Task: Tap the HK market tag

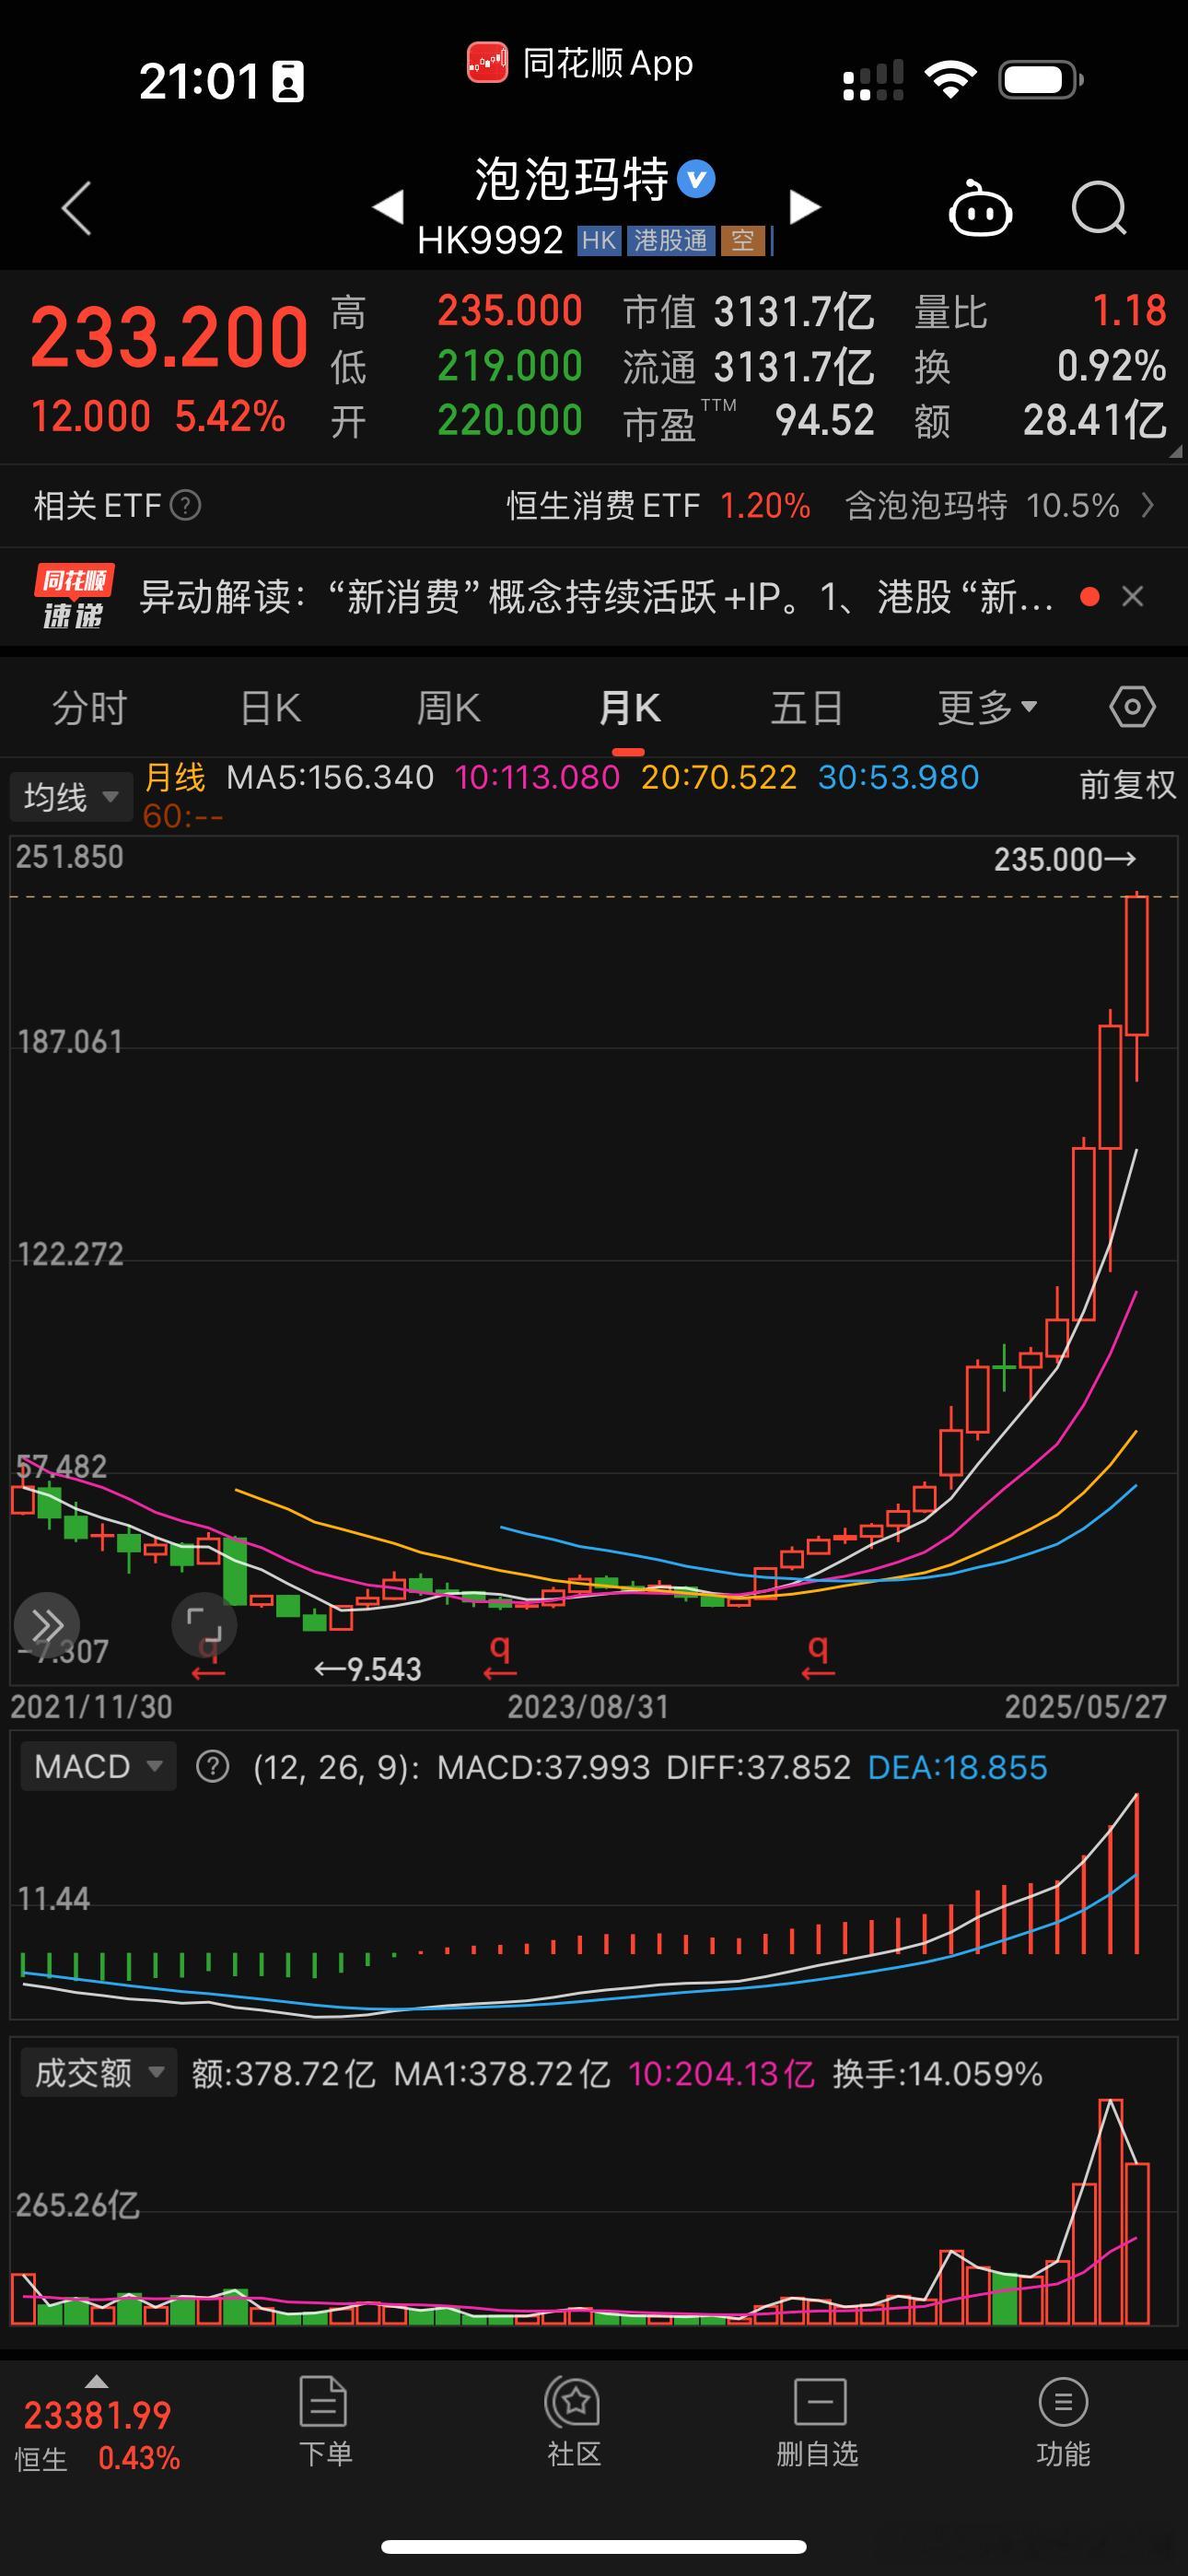Action: (x=599, y=240)
